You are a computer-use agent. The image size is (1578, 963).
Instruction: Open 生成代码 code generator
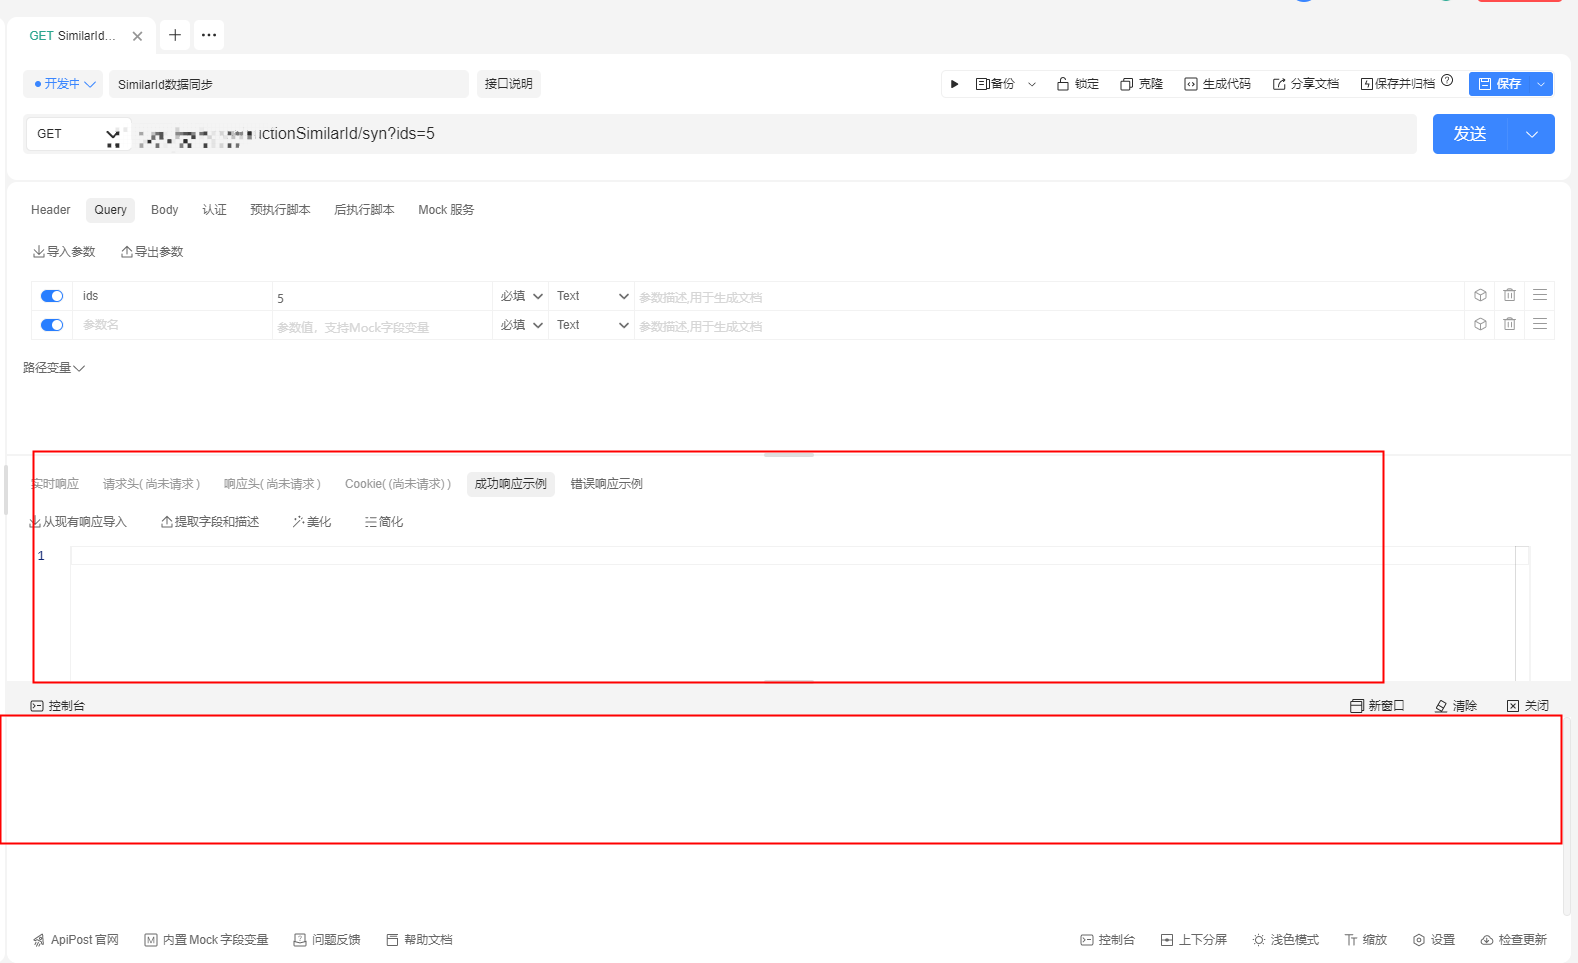1218,84
